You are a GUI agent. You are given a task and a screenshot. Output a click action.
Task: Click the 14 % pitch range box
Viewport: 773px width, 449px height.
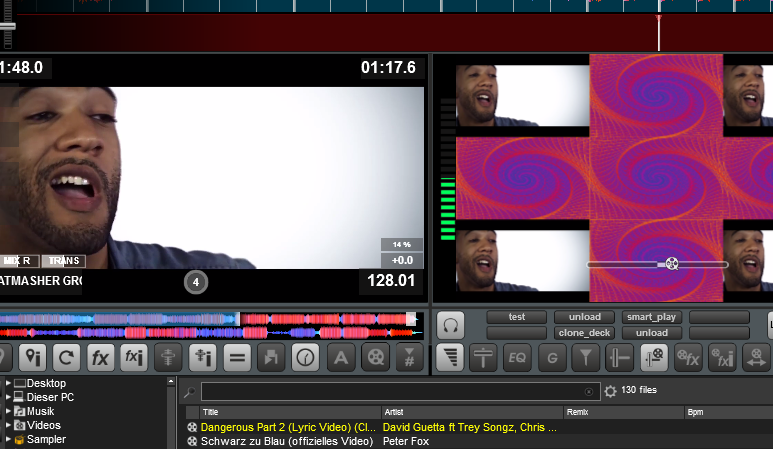pos(402,244)
